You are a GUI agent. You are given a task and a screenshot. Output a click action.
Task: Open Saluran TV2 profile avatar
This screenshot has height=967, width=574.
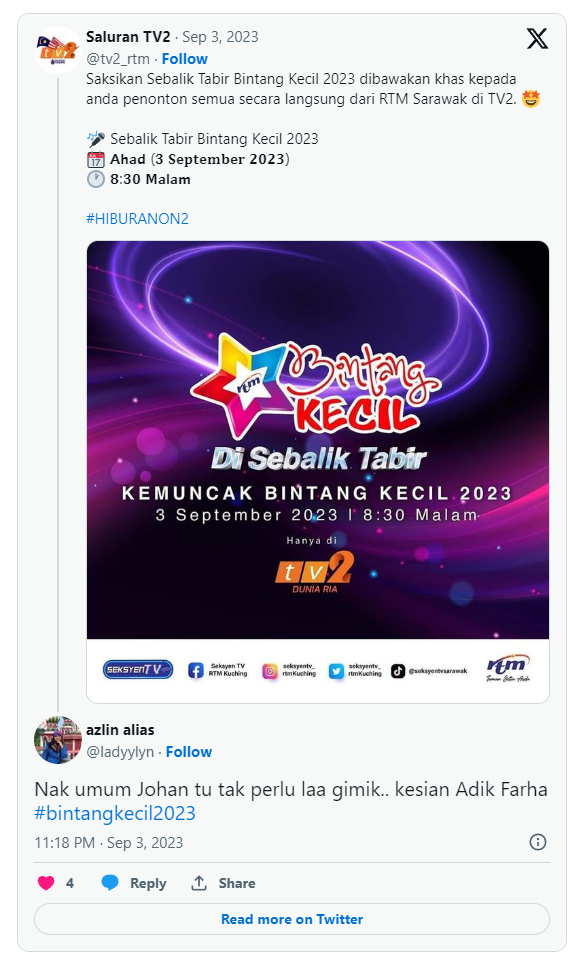click(58, 50)
